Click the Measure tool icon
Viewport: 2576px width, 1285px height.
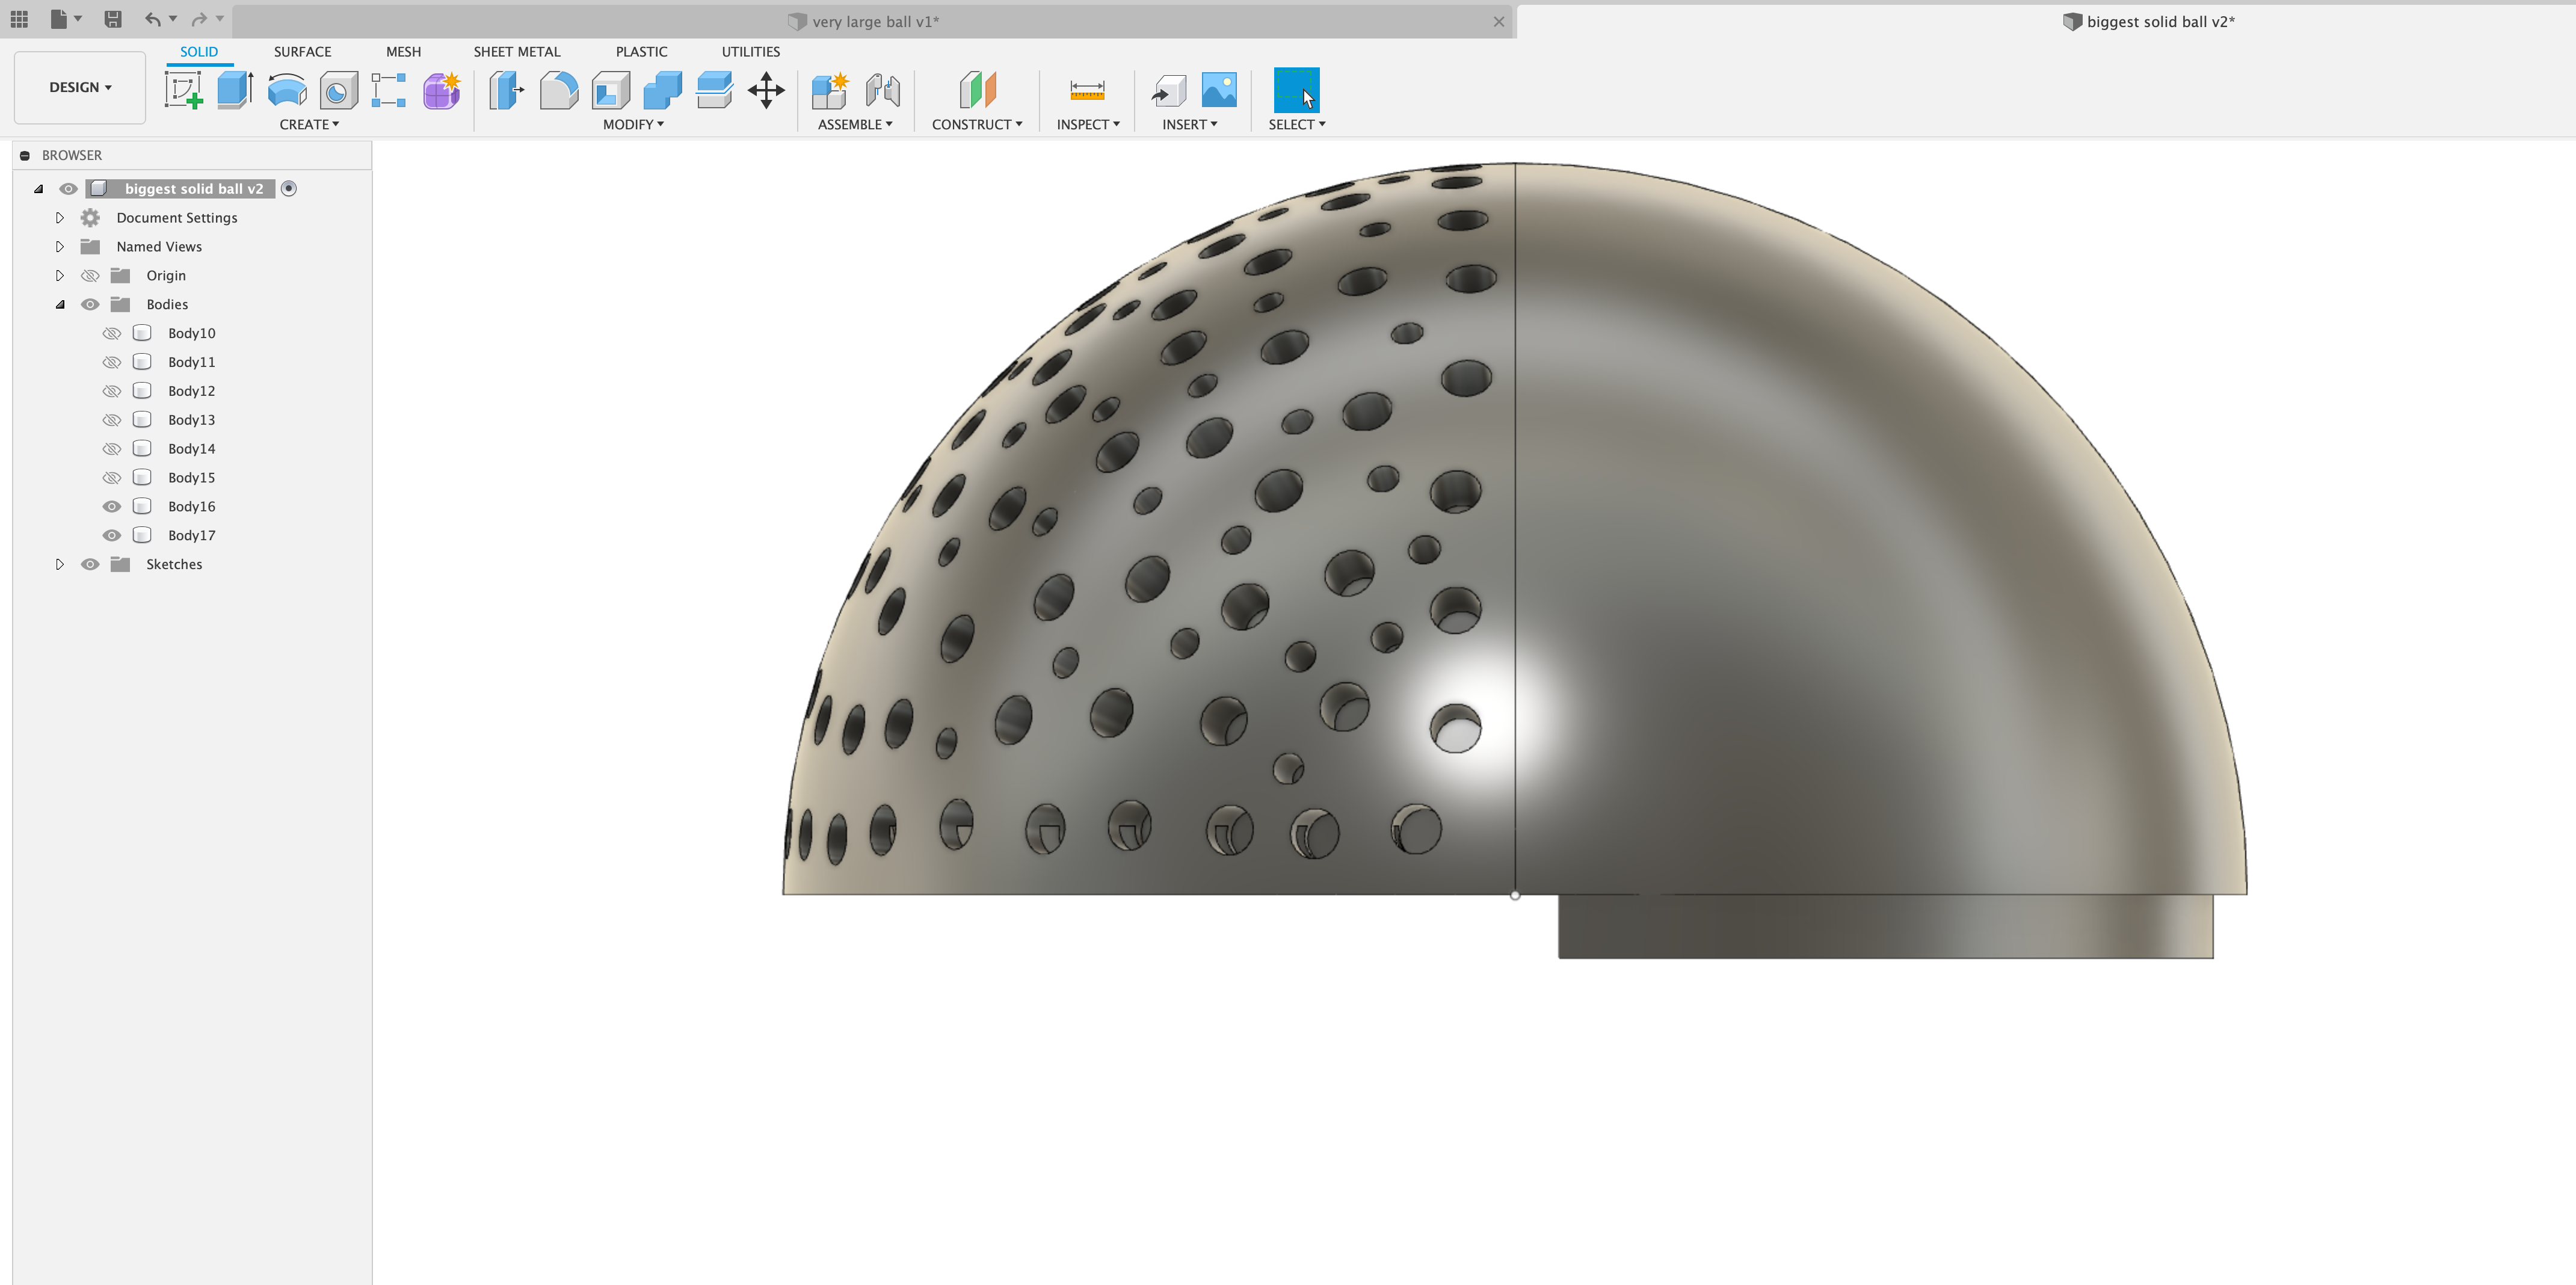click(1087, 90)
